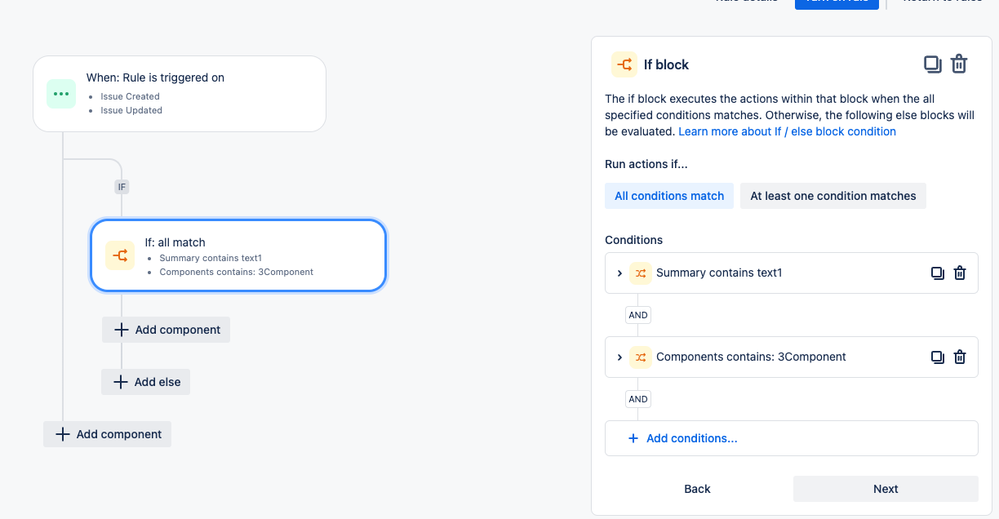The image size is (999, 519).
Task: Select the When: Rule is triggered on card
Action: tap(180, 94)
